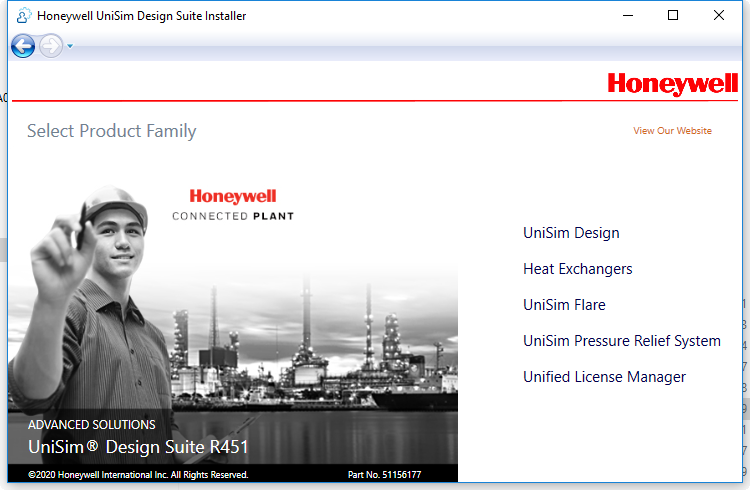Click the window title Honeywell UniSim Design Suite Installer
Viewport: 750px width, 490px height.
coord(142,16)
